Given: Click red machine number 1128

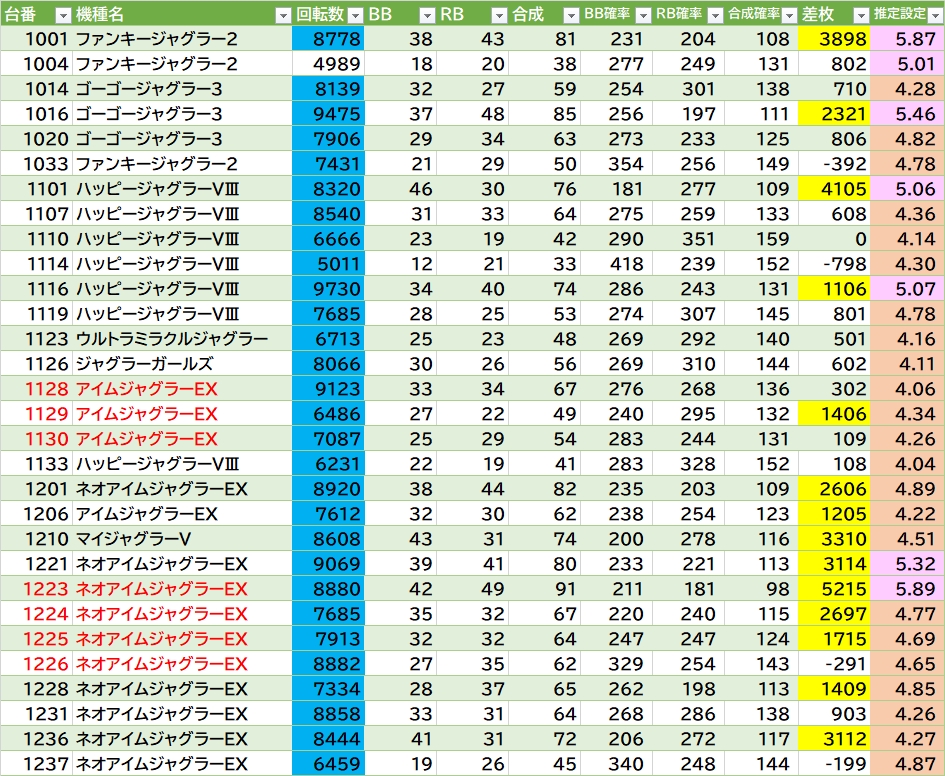Looking at the screenshot, I should coord(36,389).
